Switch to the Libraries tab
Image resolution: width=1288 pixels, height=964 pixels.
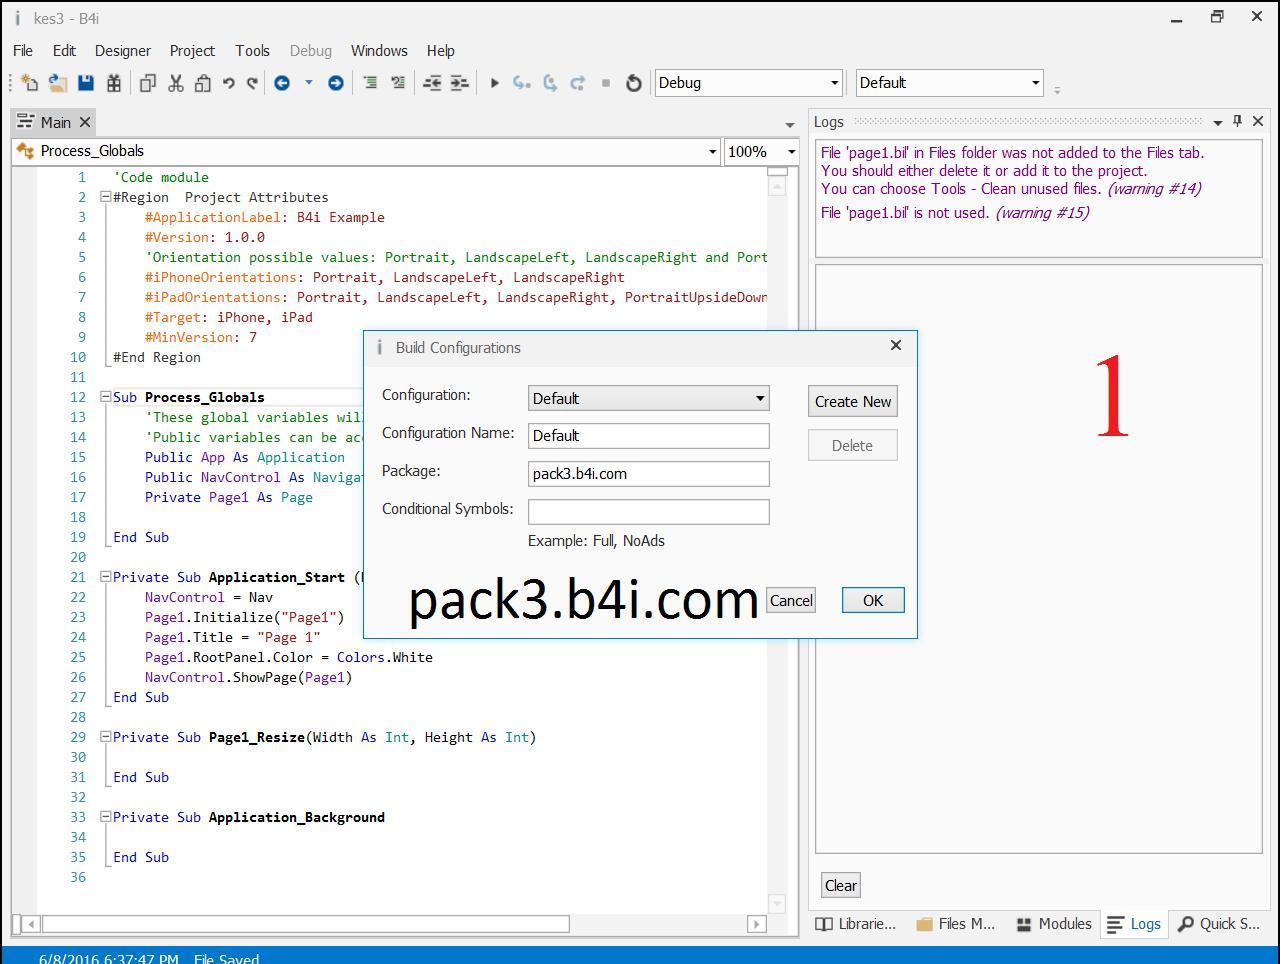(856, 924)
